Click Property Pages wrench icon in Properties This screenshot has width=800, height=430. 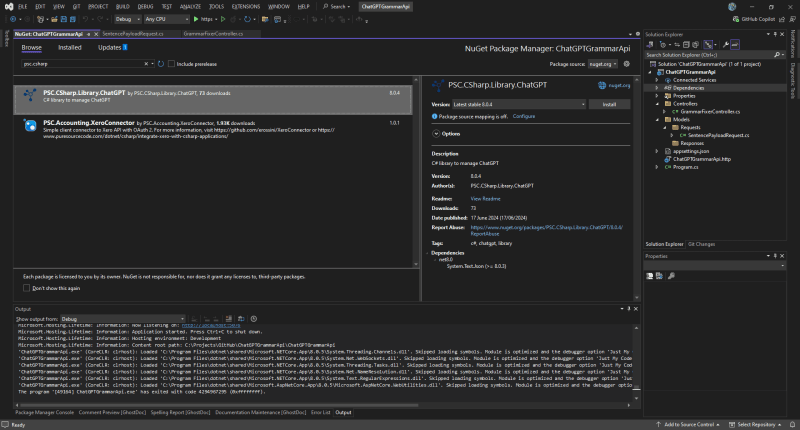671,275
